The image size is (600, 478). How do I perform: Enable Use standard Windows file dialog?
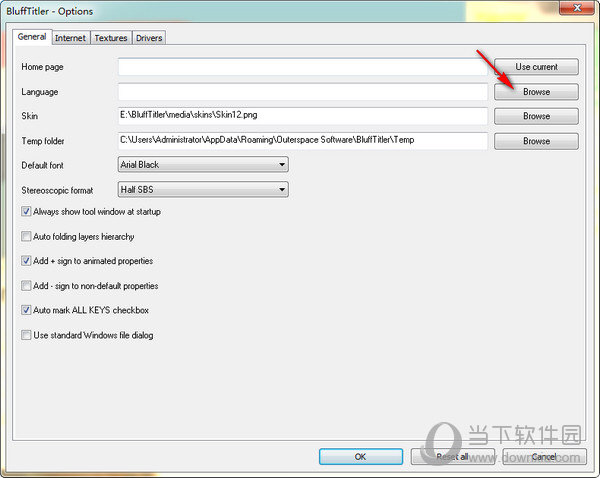pos(26,335)
